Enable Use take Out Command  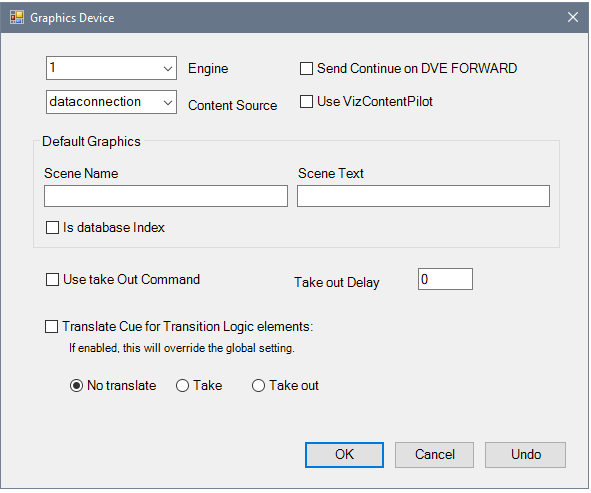[x=52, y=280]
